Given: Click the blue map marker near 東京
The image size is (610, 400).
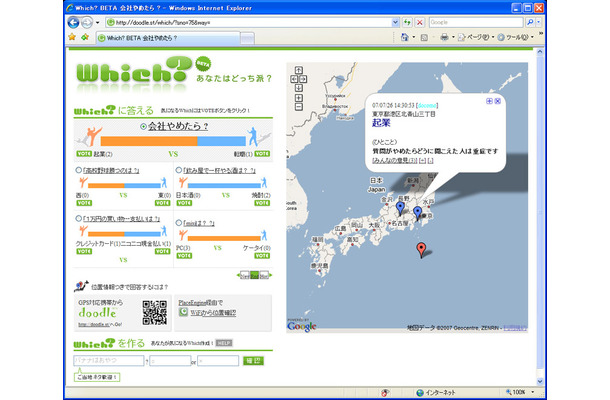Looking at the screenshot, I should (x=417, y=213).
